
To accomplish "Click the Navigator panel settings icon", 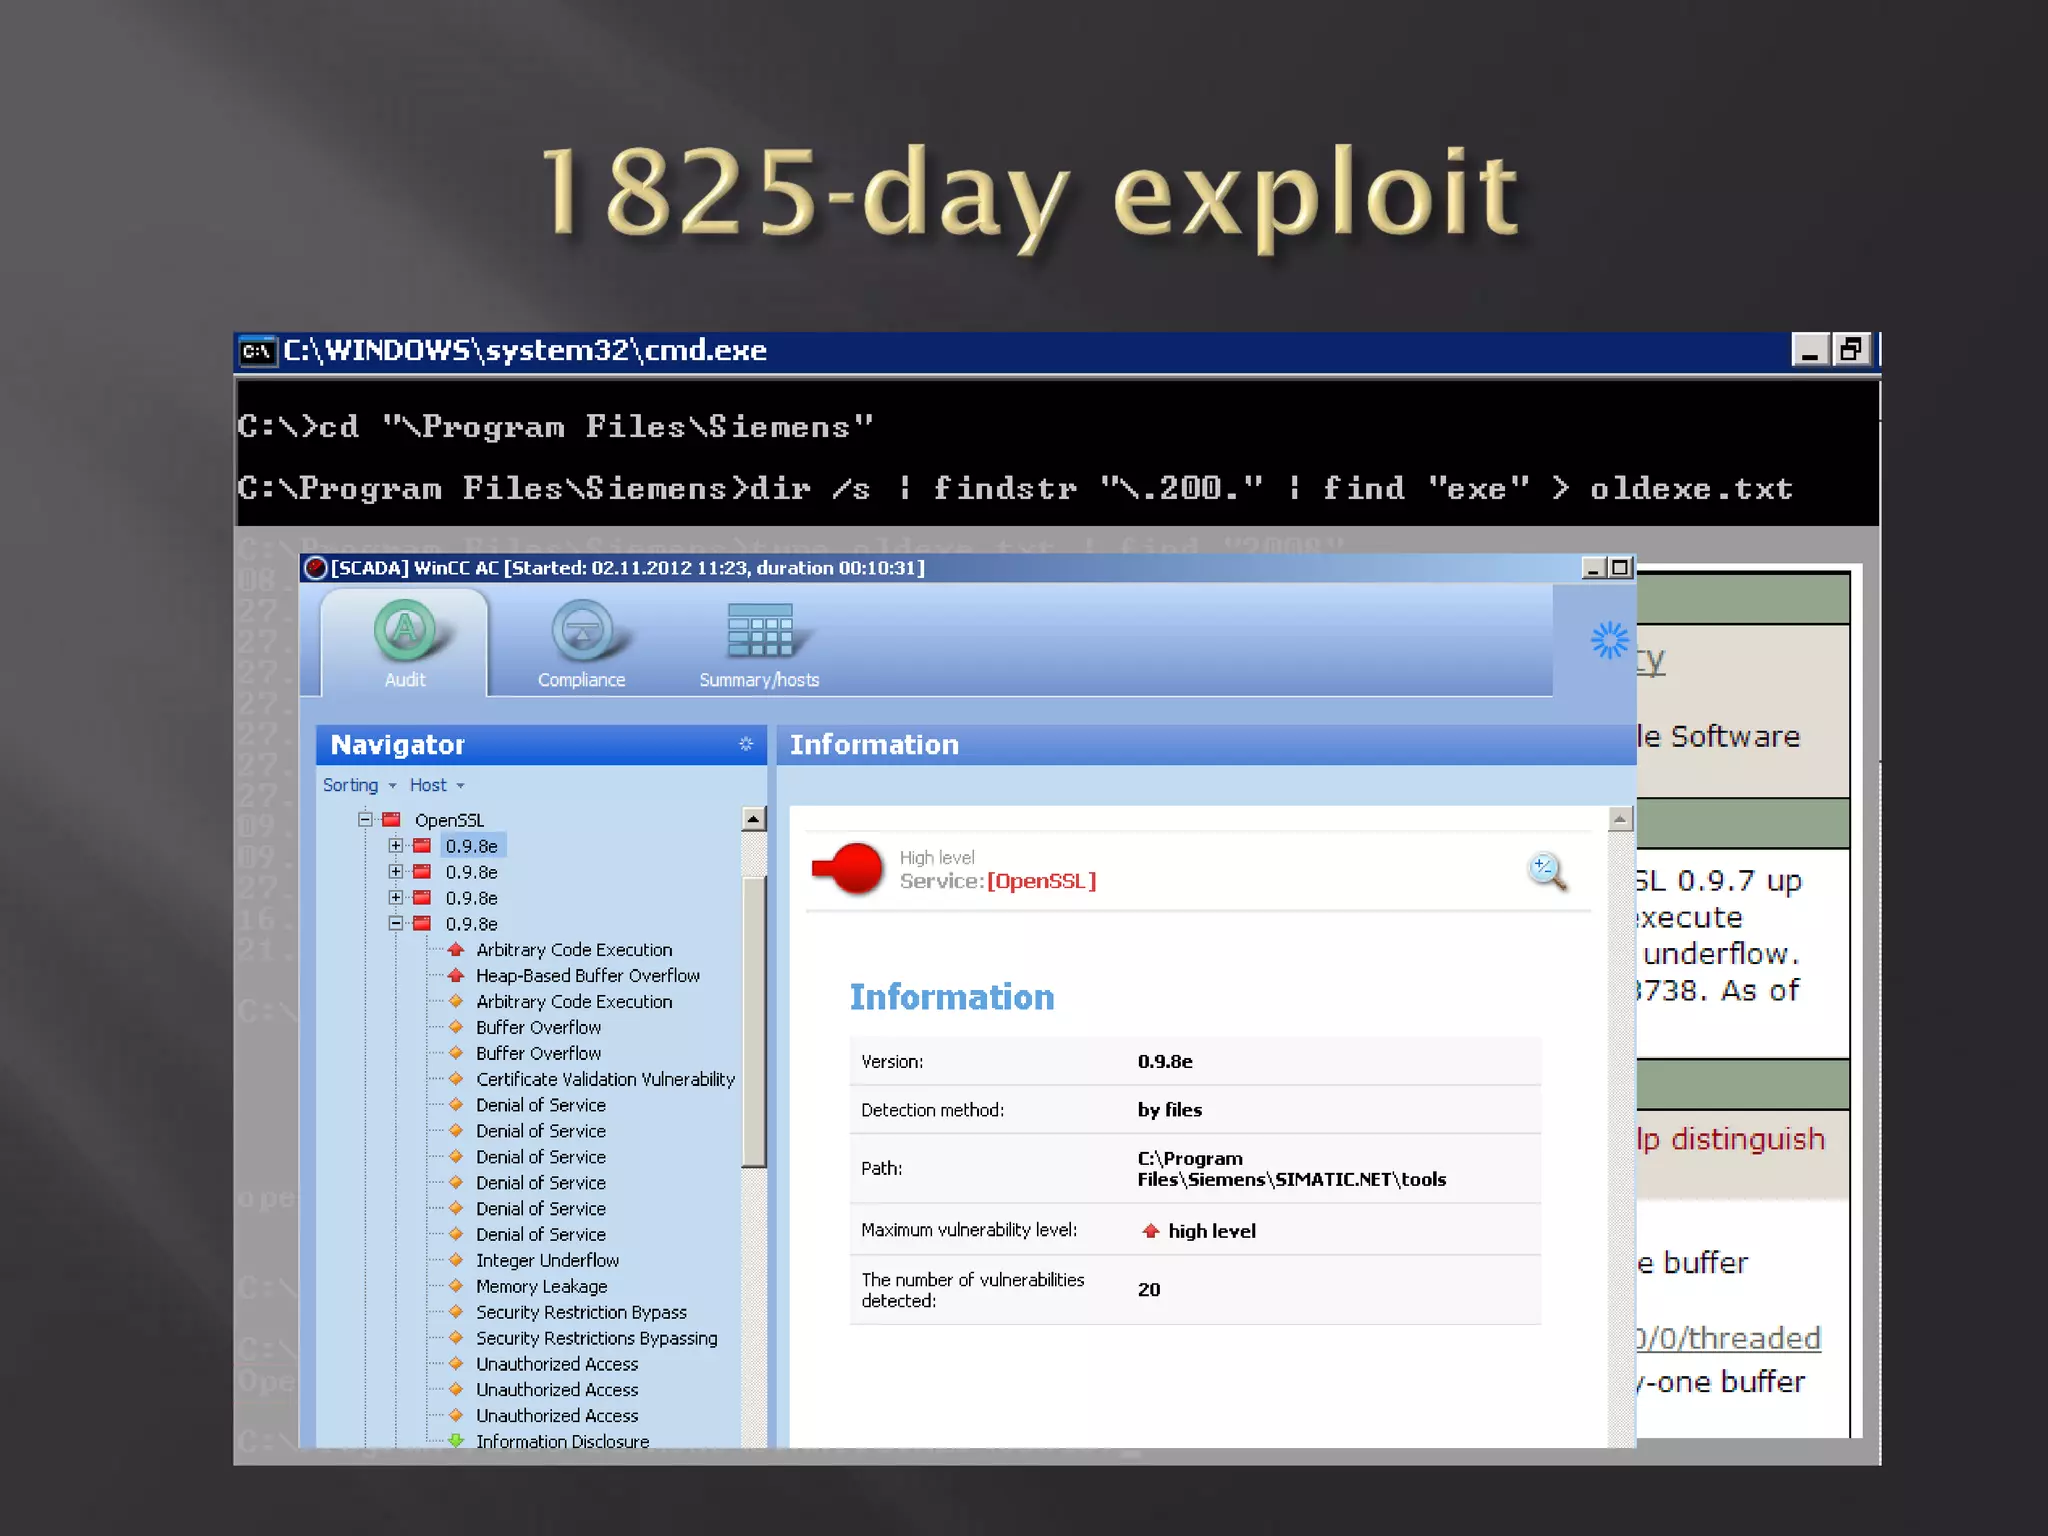I will [x=745, y=744].
